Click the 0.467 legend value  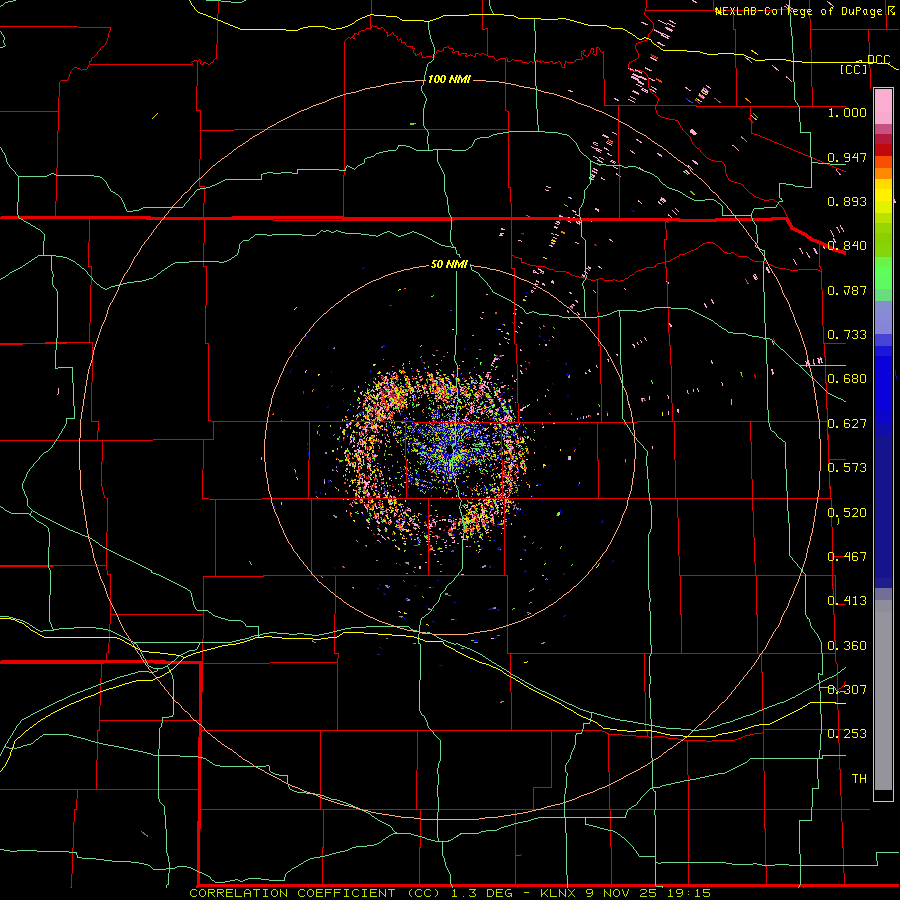[x=847, y=557]
